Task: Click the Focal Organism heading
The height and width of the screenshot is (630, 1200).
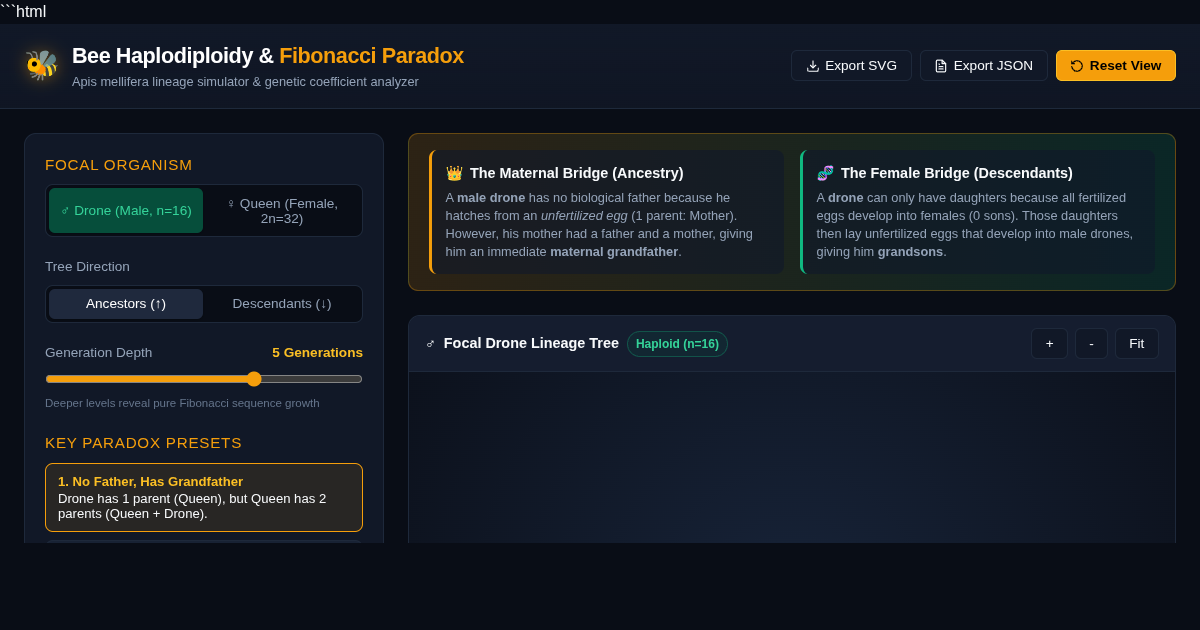Action: [119, 165]
